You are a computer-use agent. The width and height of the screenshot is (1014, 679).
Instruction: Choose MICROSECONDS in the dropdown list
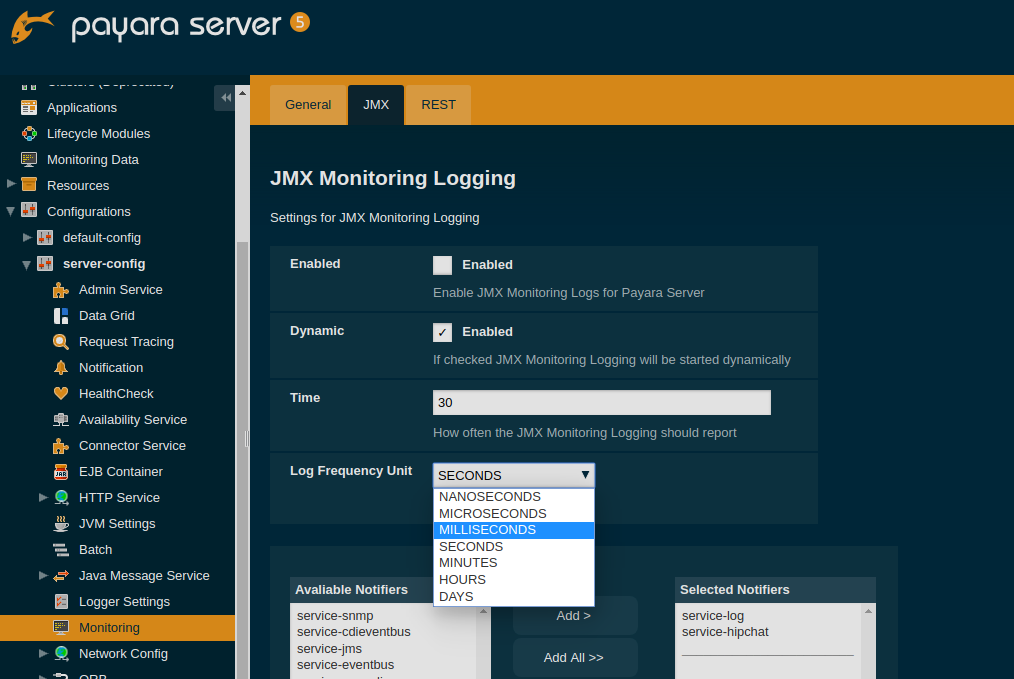pos(513,513)
